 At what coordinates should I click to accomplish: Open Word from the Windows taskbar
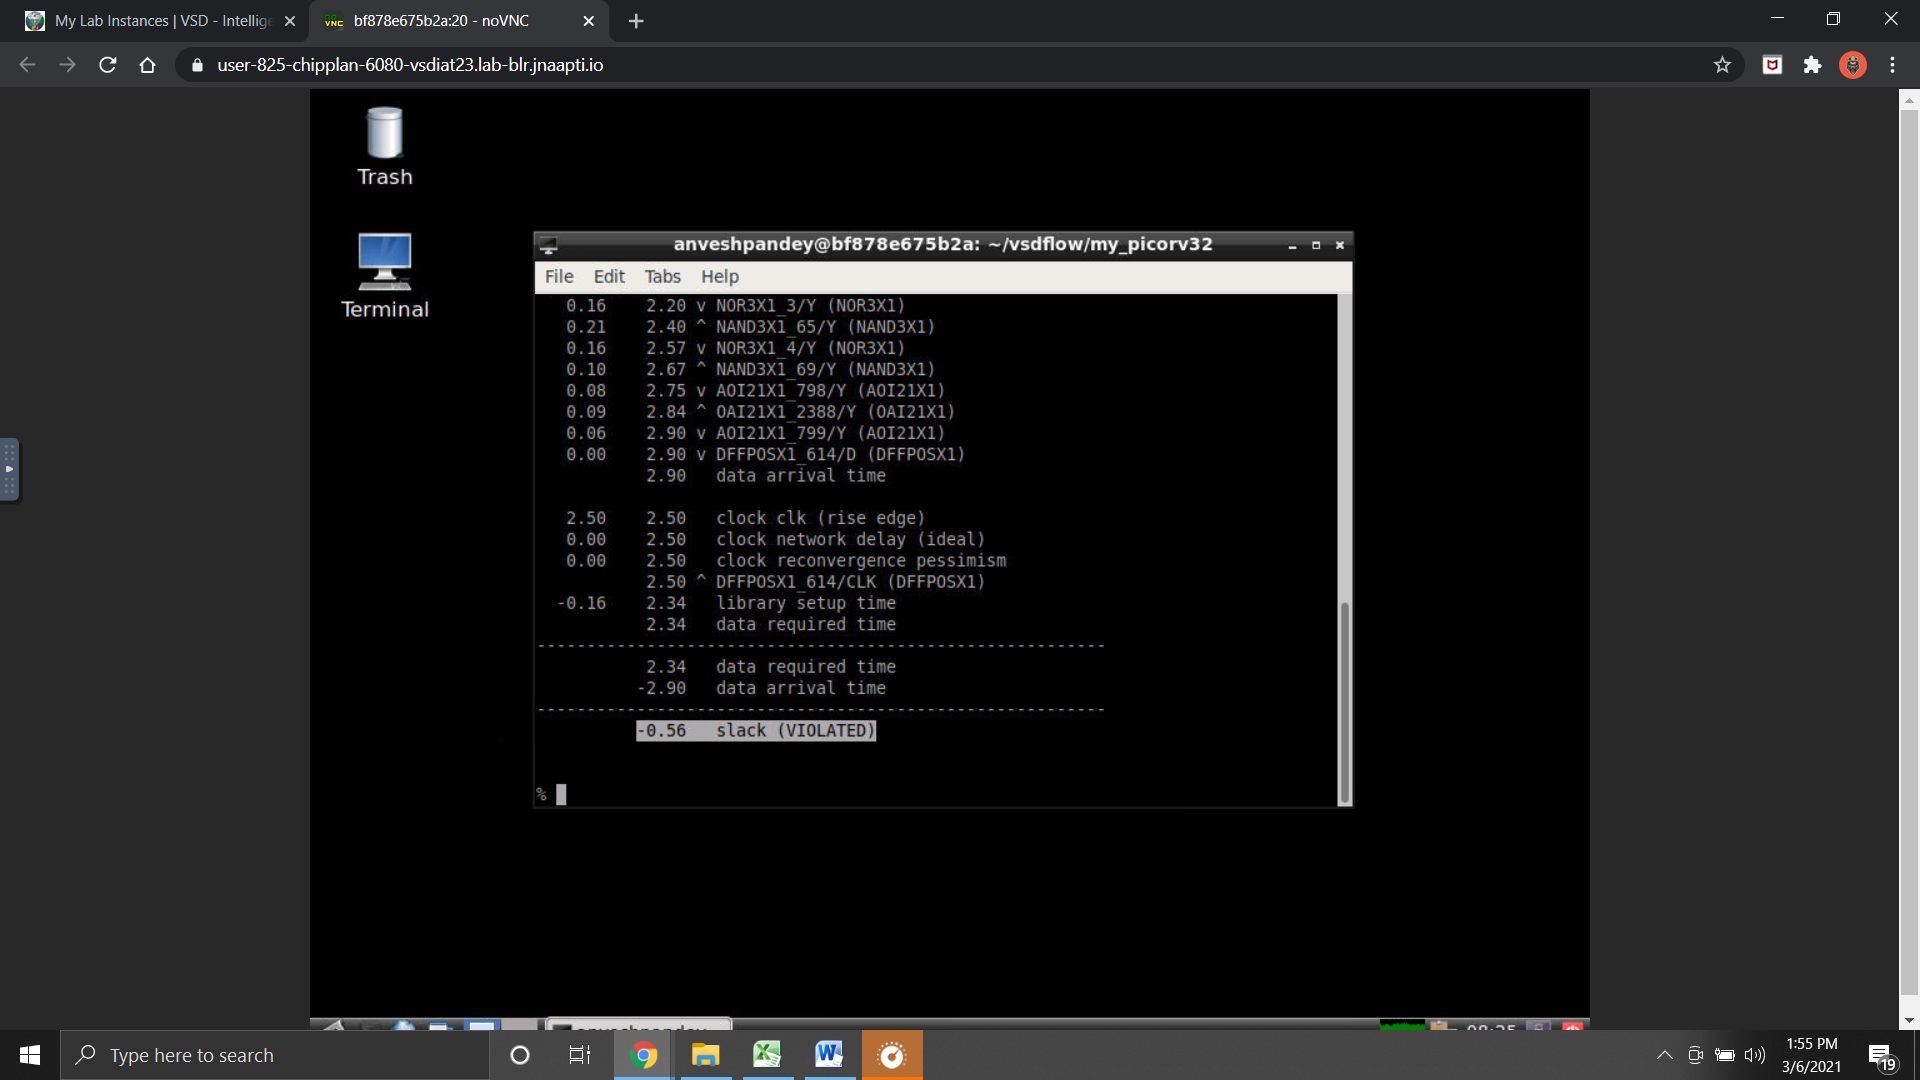coord(829,1055)
